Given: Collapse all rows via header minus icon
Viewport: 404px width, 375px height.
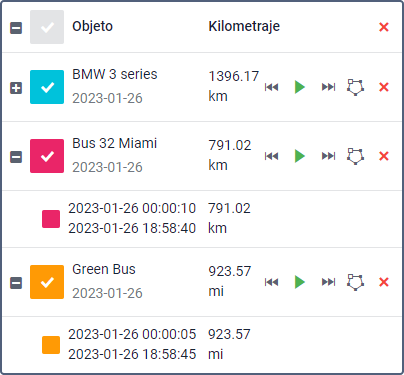Looking at the screenshot, I should tap(16, 28).
